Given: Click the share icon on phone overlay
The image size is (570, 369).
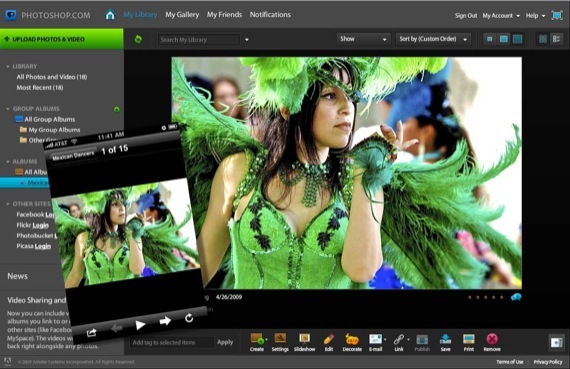Looking at the screenshot, I should (91, 333).
